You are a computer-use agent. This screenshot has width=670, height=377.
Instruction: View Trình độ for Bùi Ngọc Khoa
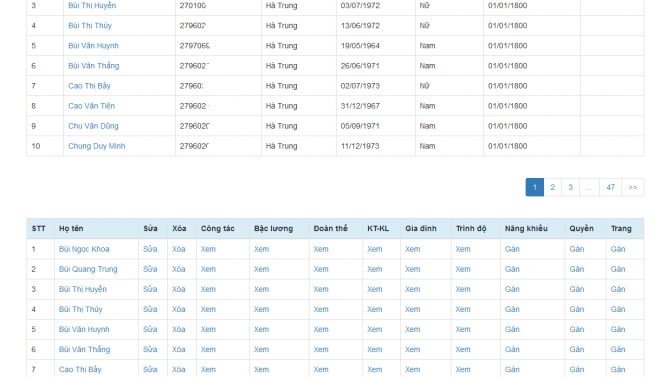[463, 249]
